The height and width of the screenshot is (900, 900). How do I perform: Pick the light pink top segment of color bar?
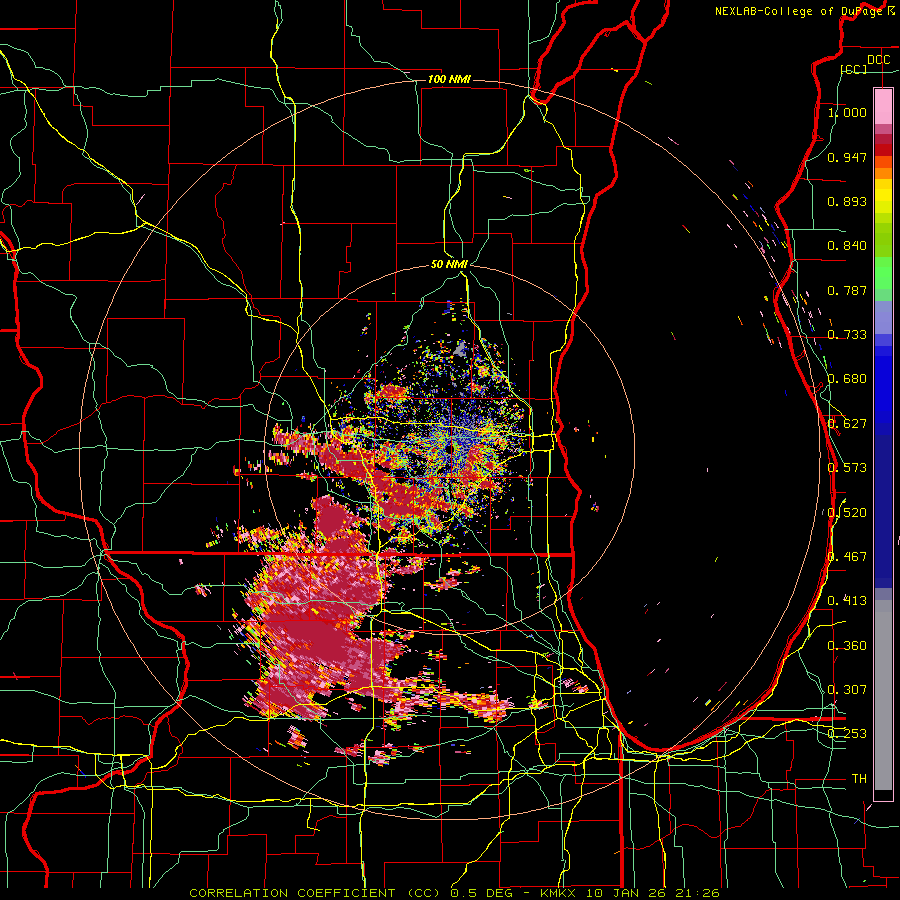pos(883,106)
